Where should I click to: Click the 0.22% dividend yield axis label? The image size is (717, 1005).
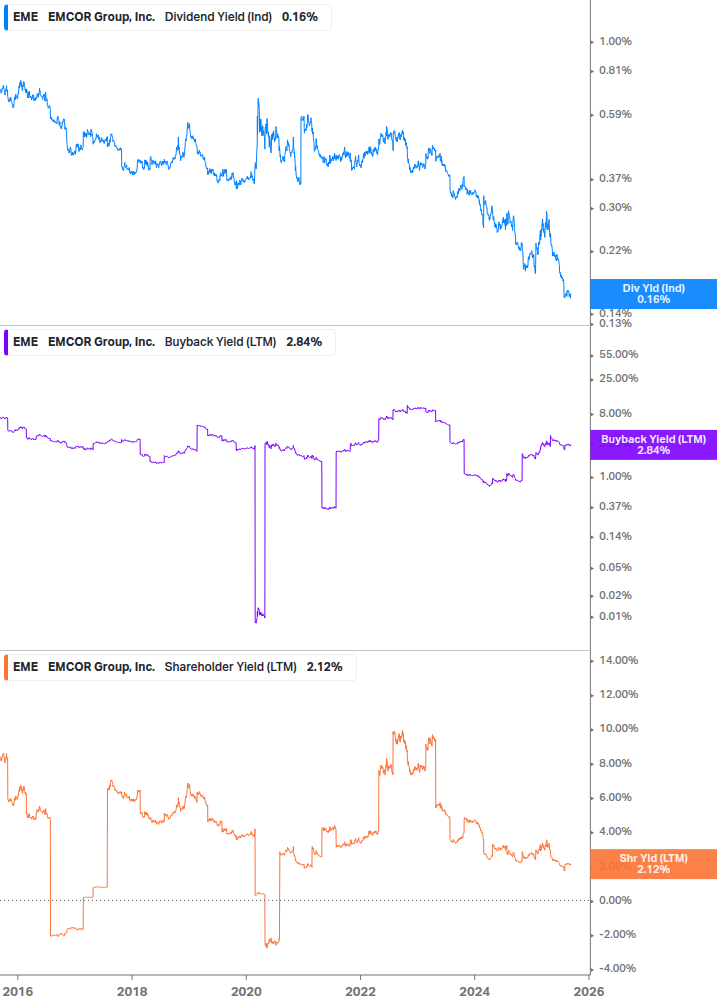[x=615, y=251]
